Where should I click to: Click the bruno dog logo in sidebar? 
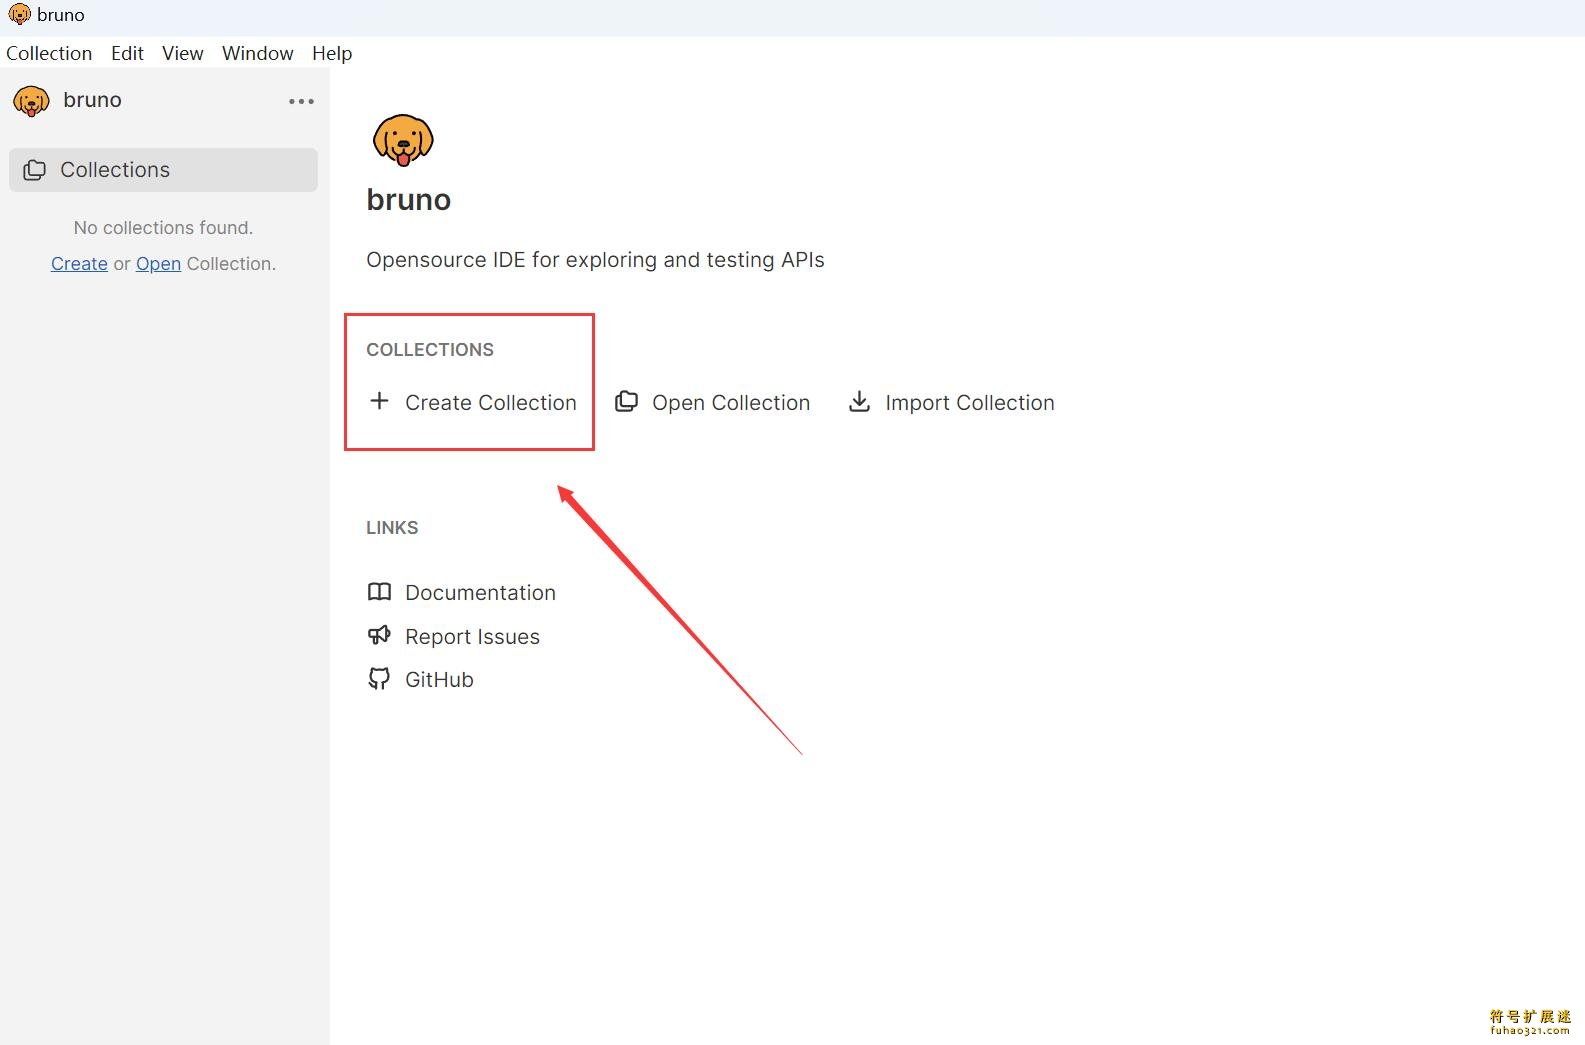[x=31, y=101]
